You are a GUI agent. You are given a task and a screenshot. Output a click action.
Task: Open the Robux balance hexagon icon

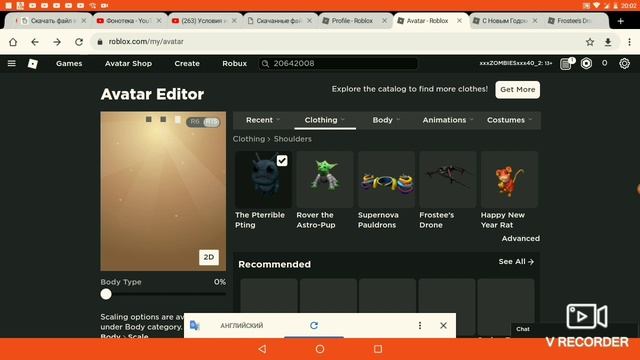586,63
